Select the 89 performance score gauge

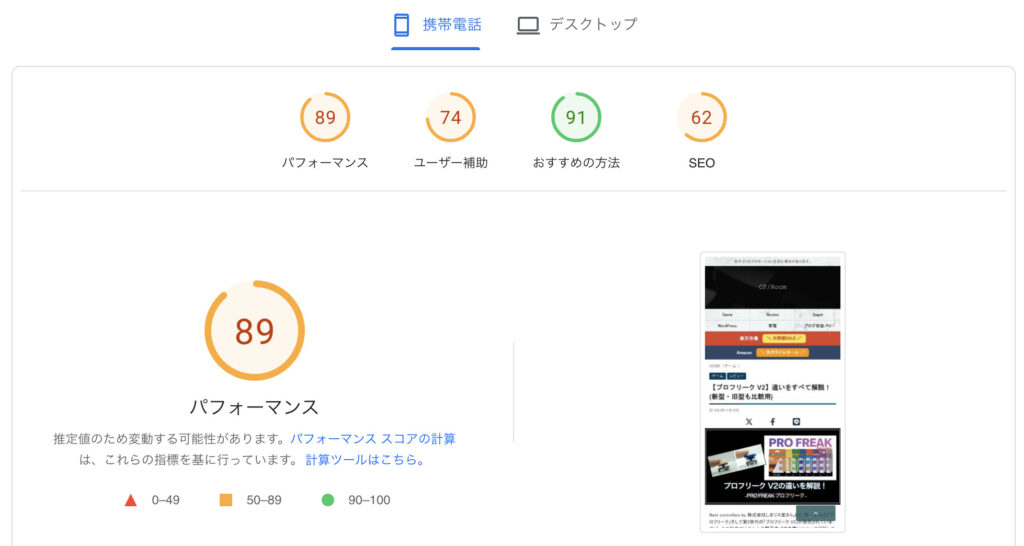[325, 117]
